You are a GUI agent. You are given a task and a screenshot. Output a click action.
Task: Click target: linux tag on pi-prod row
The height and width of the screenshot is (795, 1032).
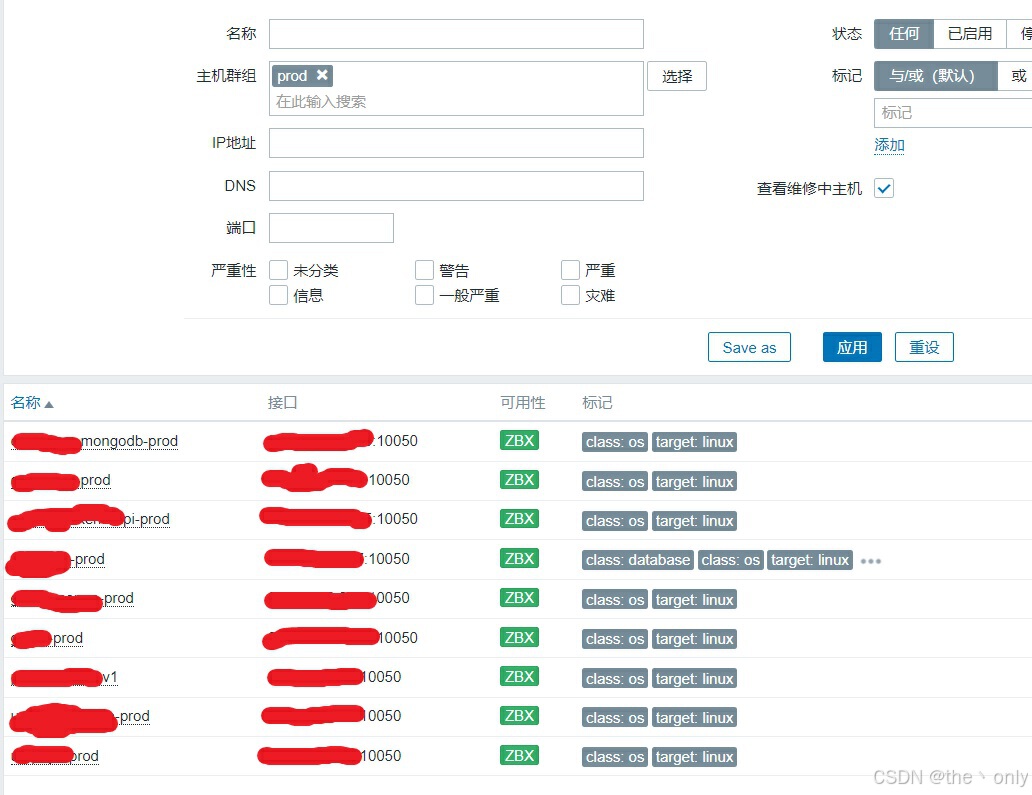pos(694,521)
